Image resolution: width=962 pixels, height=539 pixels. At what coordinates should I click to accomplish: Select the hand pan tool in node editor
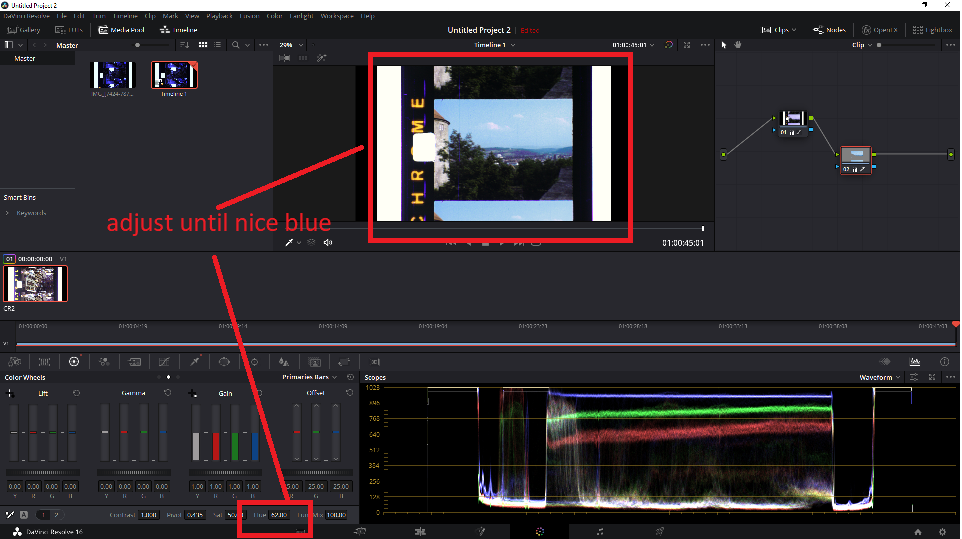[x=737, y=45]
